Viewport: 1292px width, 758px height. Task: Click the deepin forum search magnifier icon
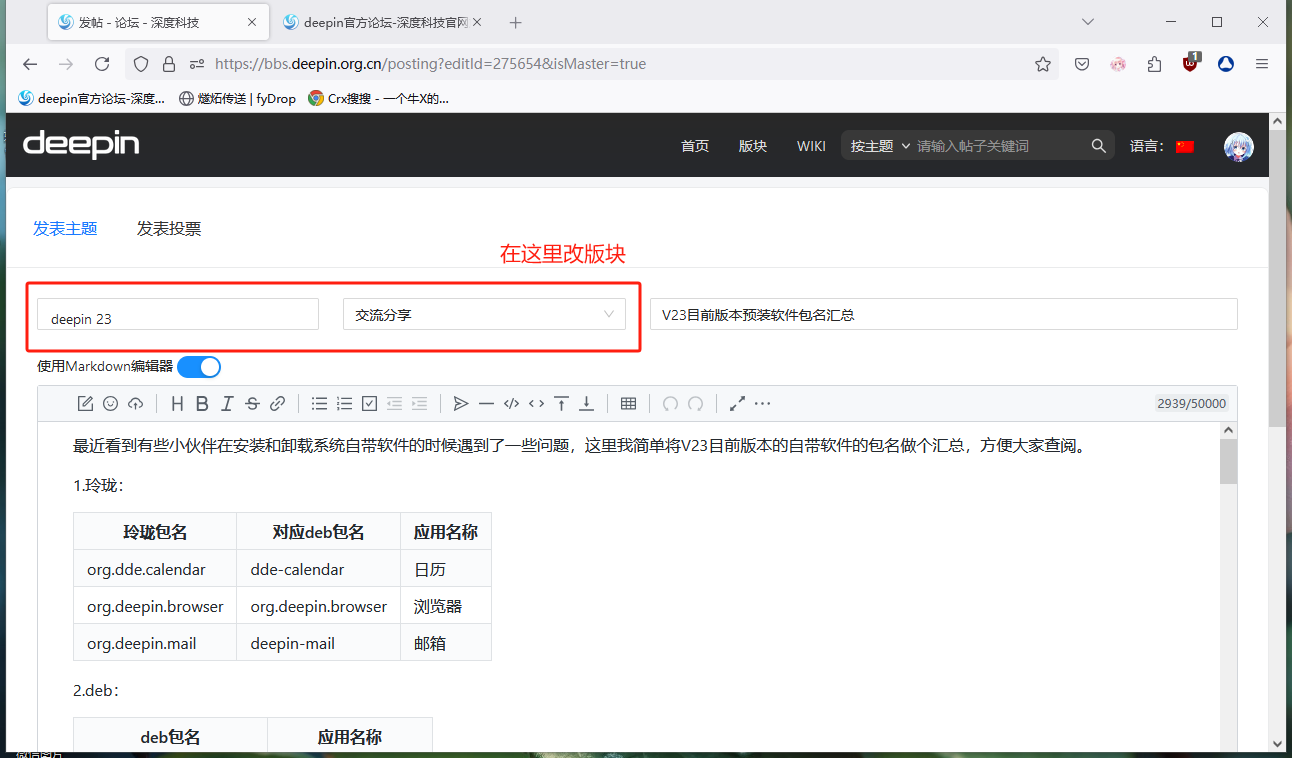click(1098, 146)
